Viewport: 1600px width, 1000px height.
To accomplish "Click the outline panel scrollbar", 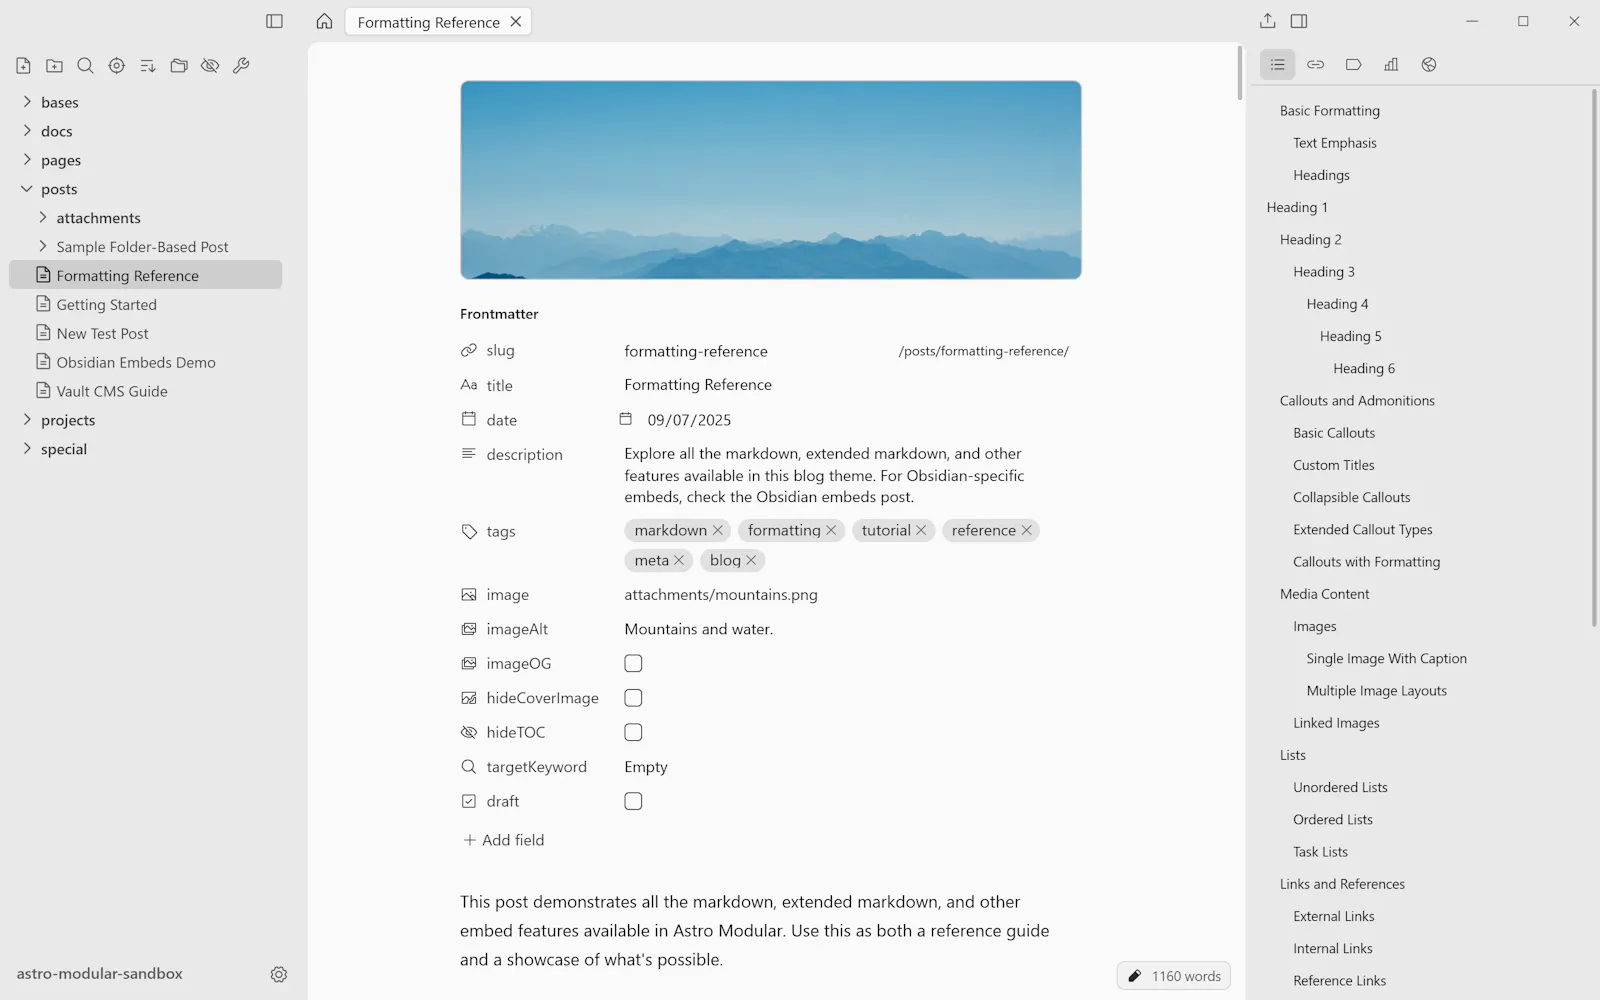I will pos(1594,358).
